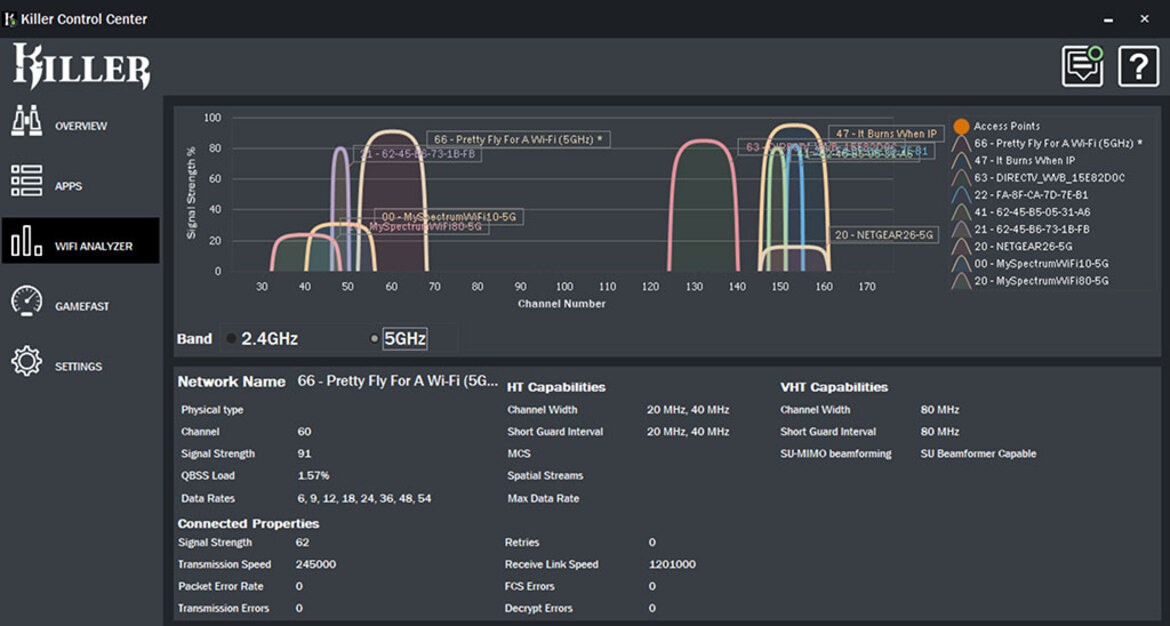
Task: Click chart callout 20 - NETGEAR26-5G
Action: [x=883, y=234]
